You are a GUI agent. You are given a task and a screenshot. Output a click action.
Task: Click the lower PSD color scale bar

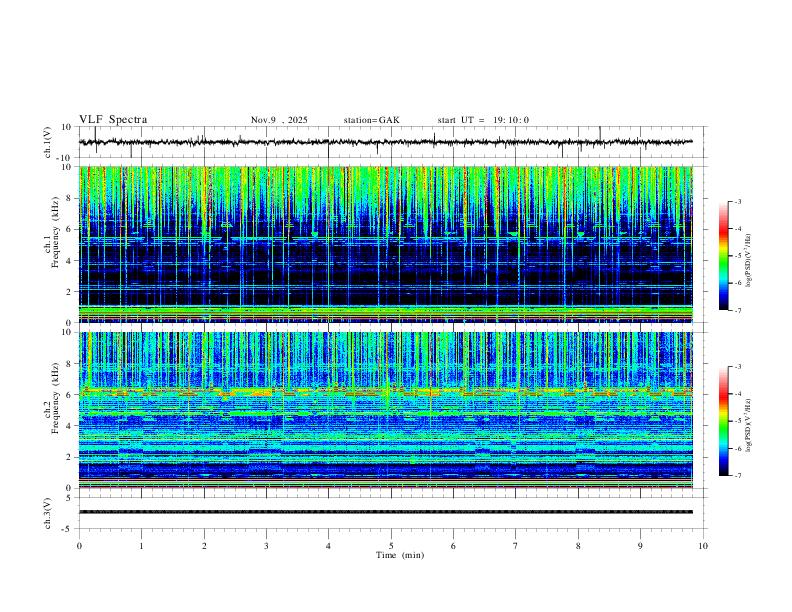coord(724,421)
